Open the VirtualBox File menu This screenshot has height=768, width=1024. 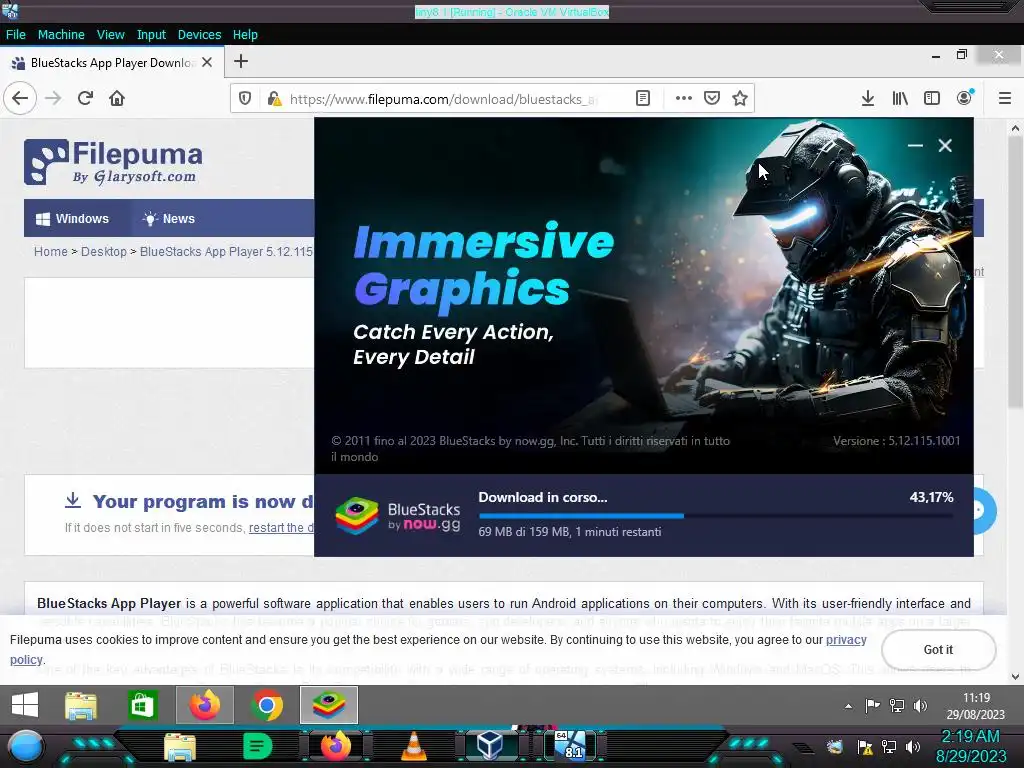(x=16, y=35)
